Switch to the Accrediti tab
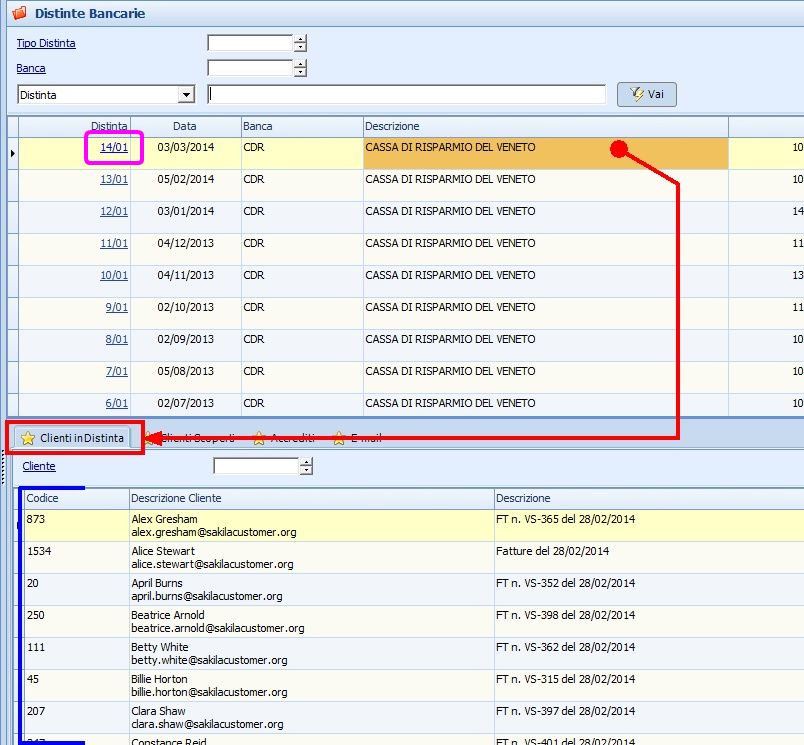The height and width of the screenshot is (745, 804). 293,438
